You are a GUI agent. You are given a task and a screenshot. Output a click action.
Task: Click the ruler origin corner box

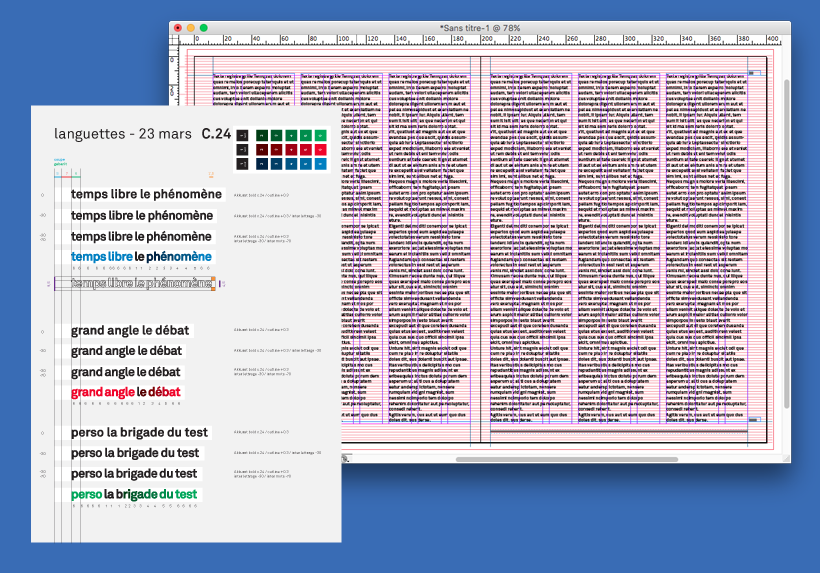pos(176,40)
